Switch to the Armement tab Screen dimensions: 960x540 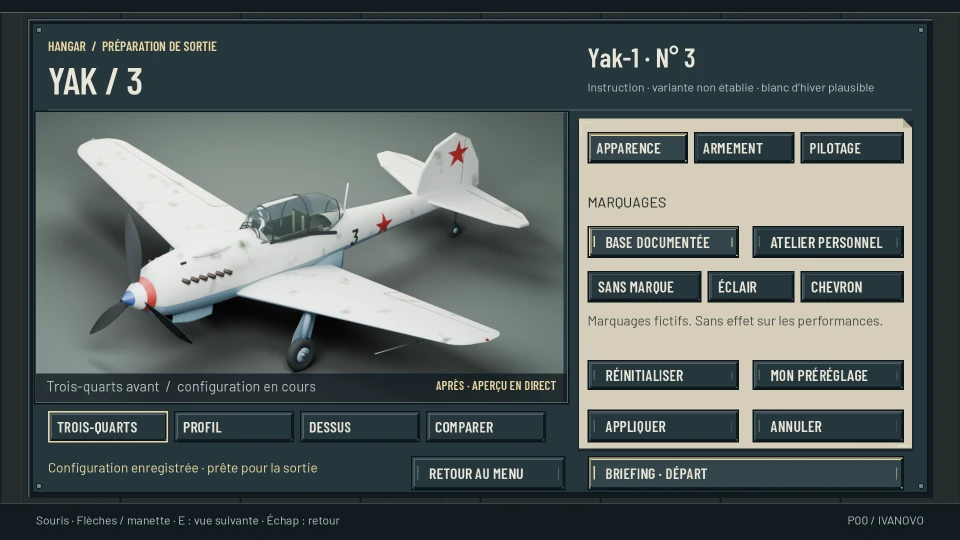[x=744, y=148]
